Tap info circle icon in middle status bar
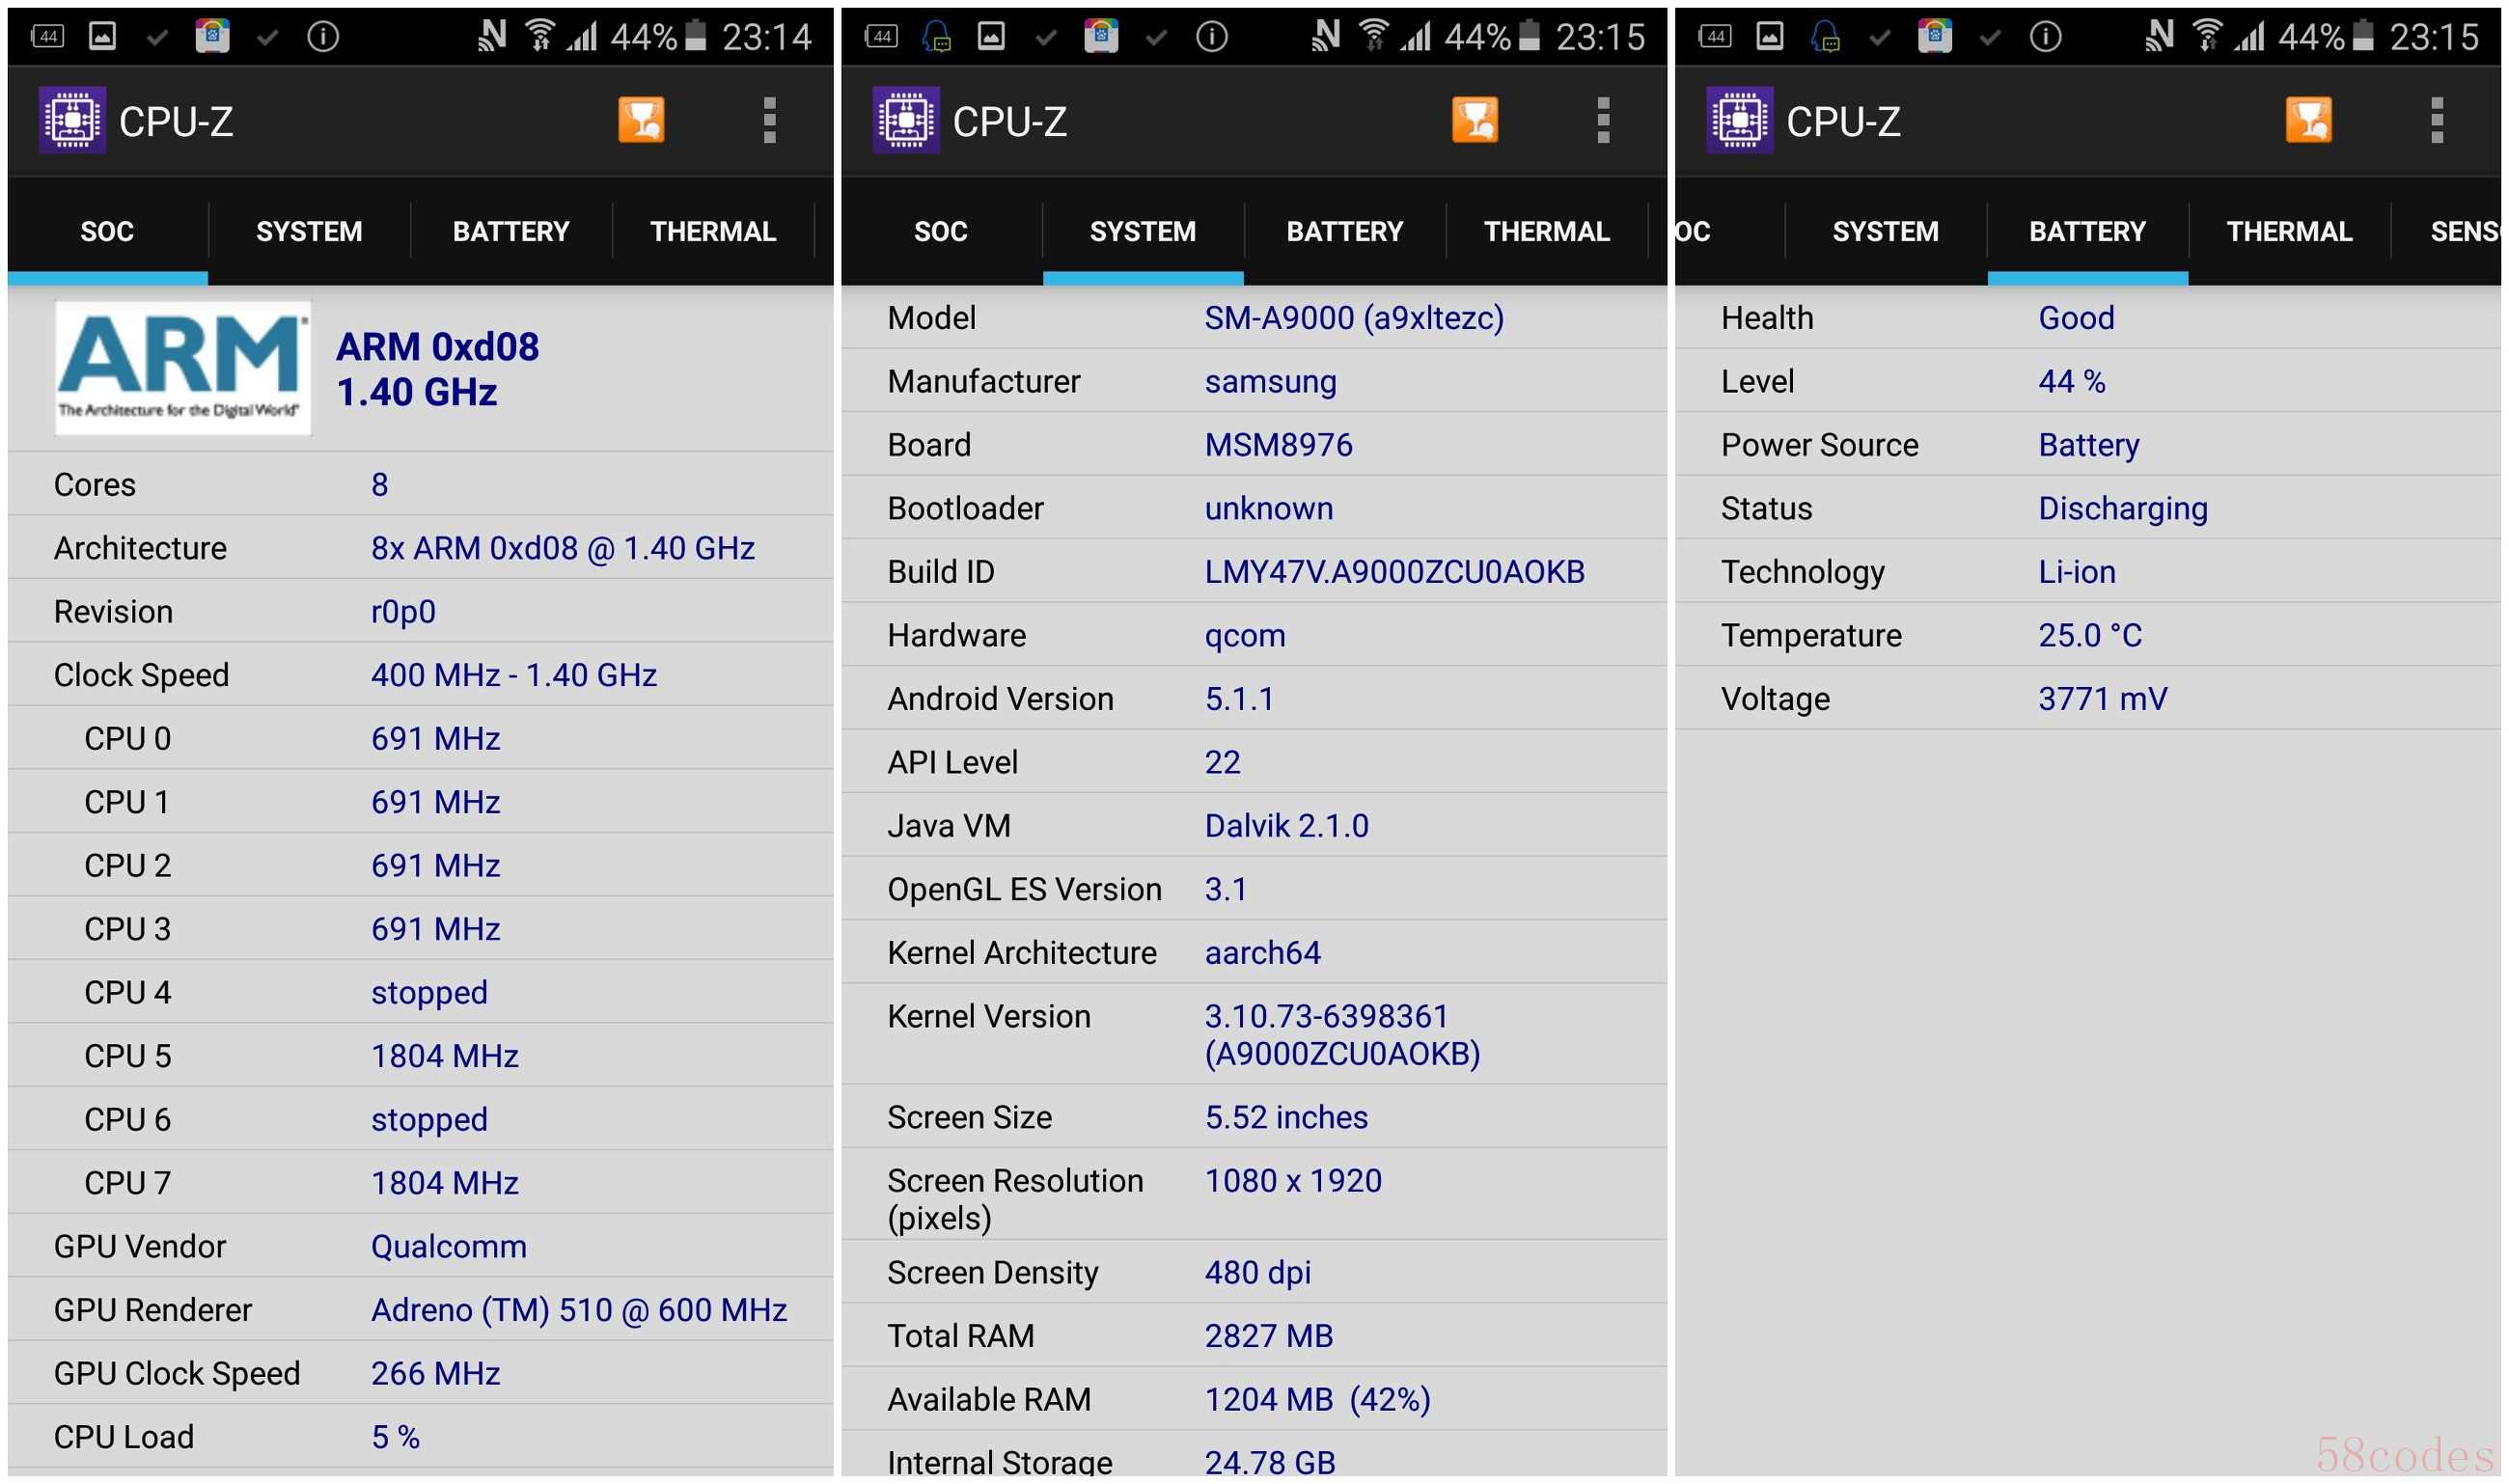 coord(1212,37)
